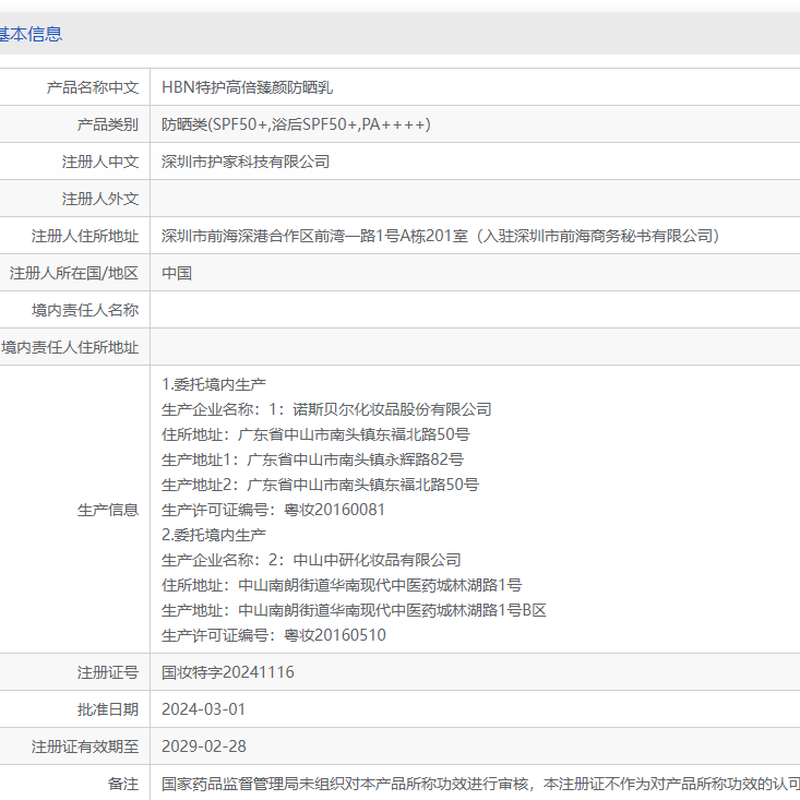
Task: Click the 注册人外文 label
Action: click(100, 199)
